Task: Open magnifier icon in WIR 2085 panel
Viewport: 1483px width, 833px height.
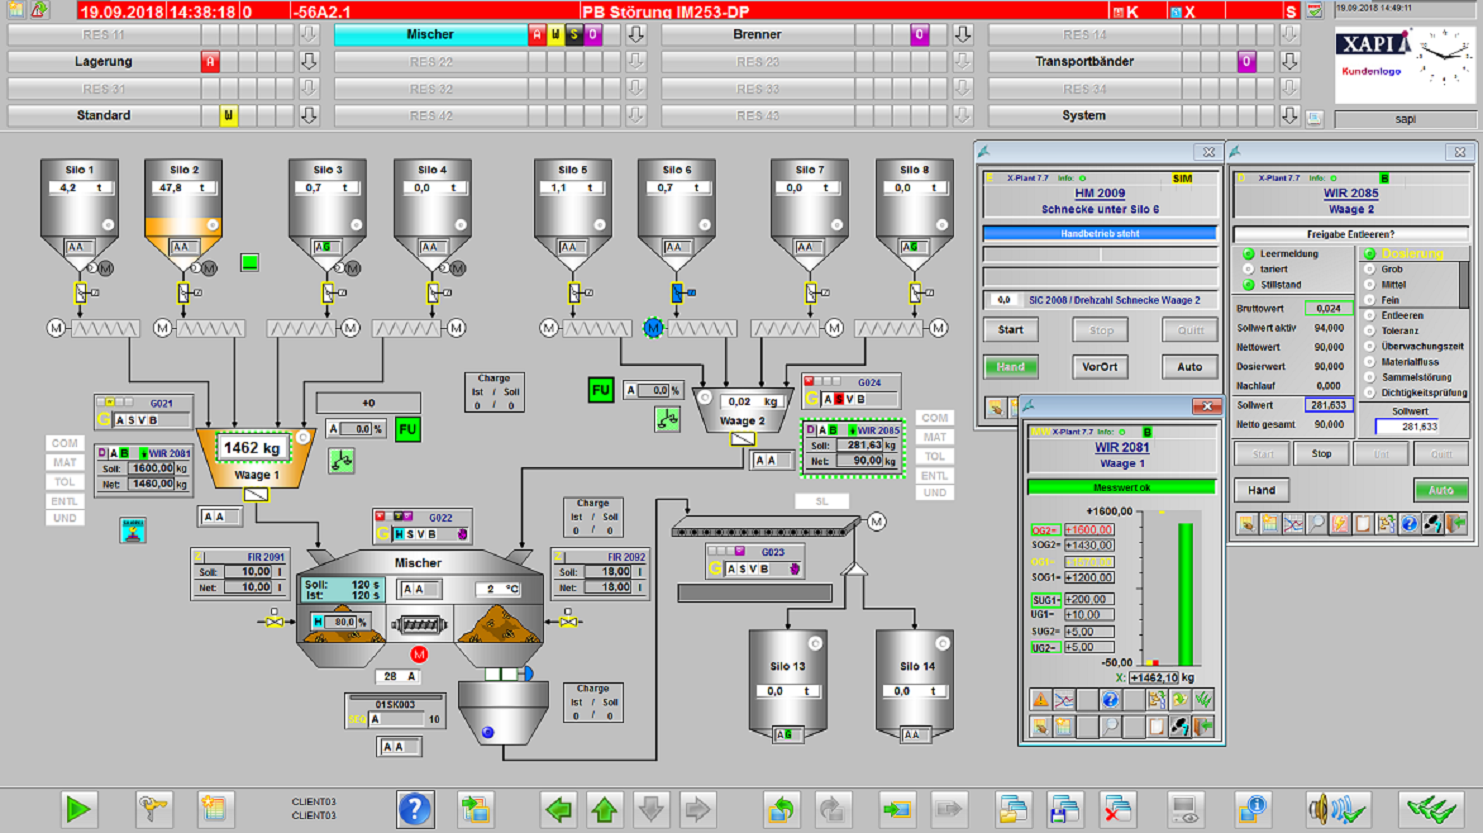Action: (1317, 523)
